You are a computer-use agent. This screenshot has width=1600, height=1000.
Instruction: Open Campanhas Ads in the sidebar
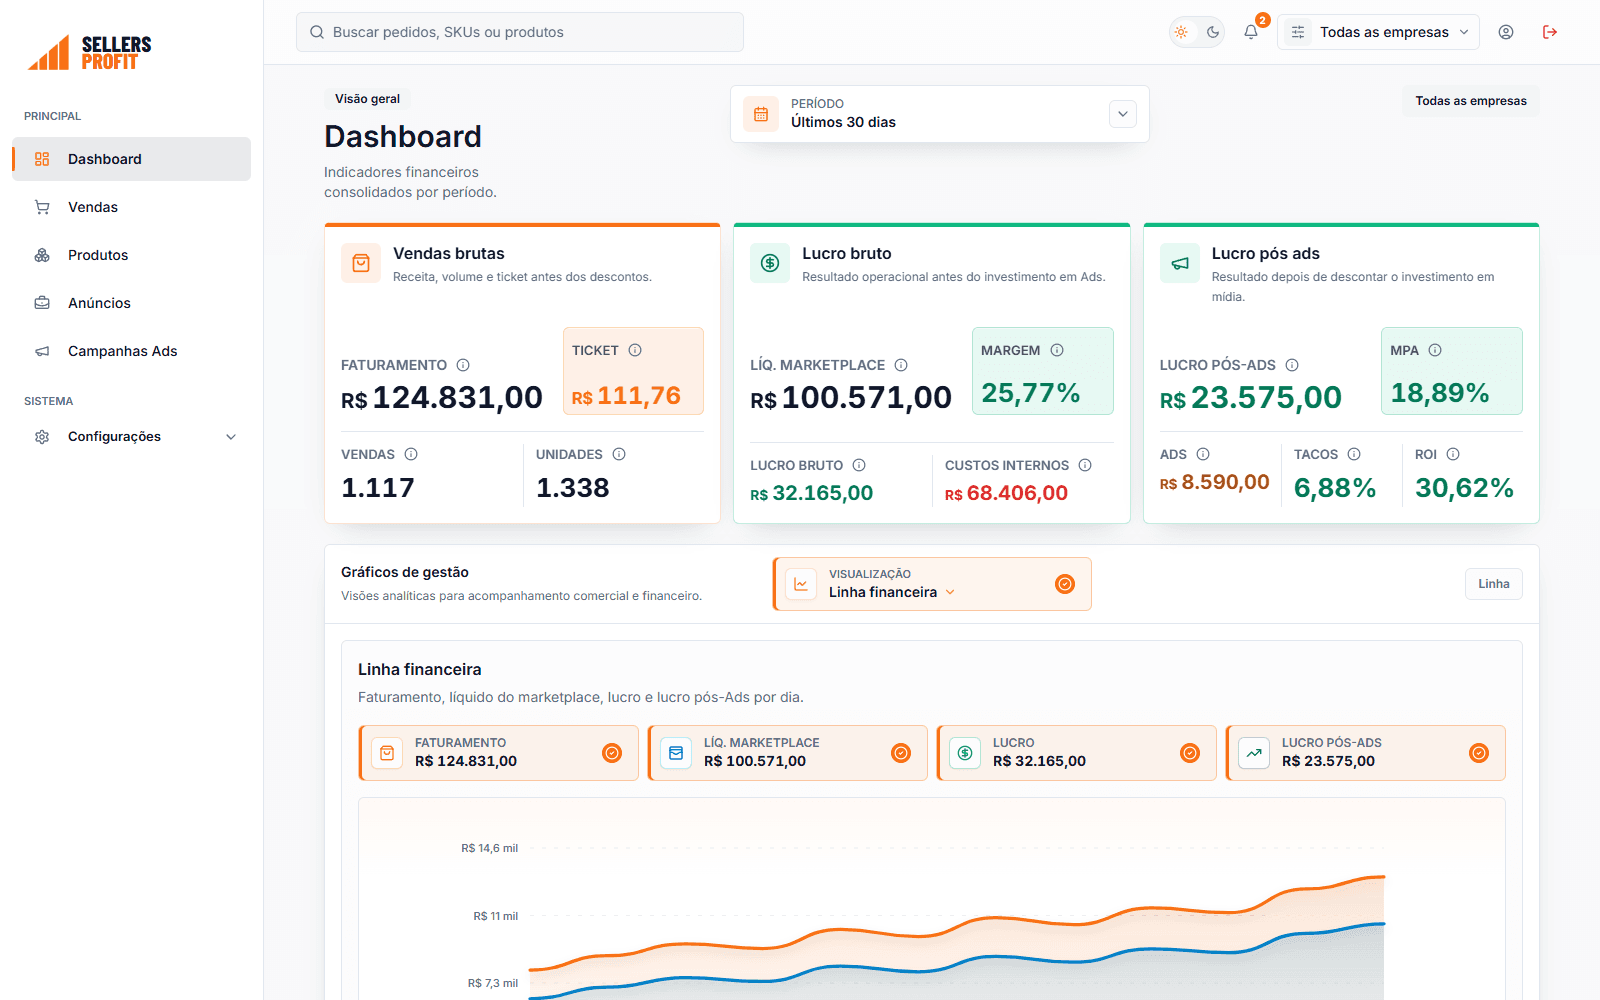[131, 351]
